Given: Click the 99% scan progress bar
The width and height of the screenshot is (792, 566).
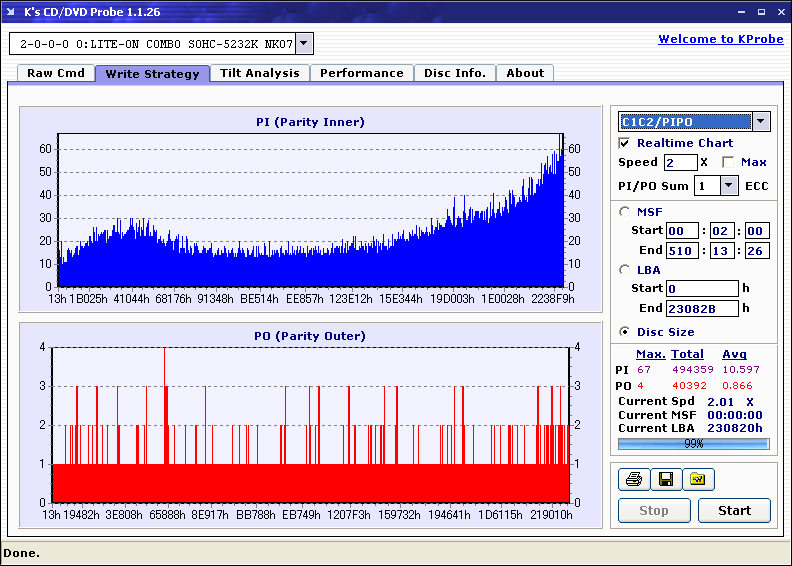Looking at the screenshot, I should (693, 443).
